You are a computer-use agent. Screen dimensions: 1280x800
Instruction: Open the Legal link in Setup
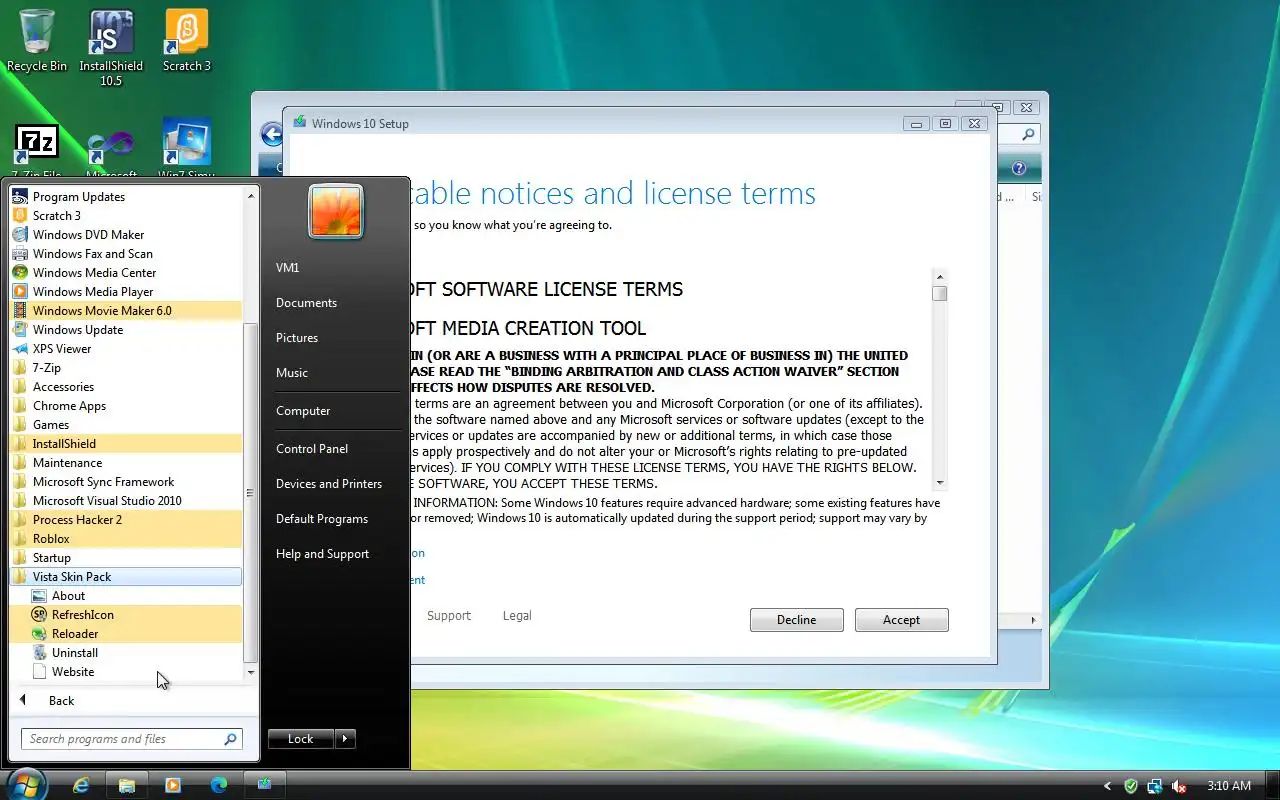[x=517, y=616]
